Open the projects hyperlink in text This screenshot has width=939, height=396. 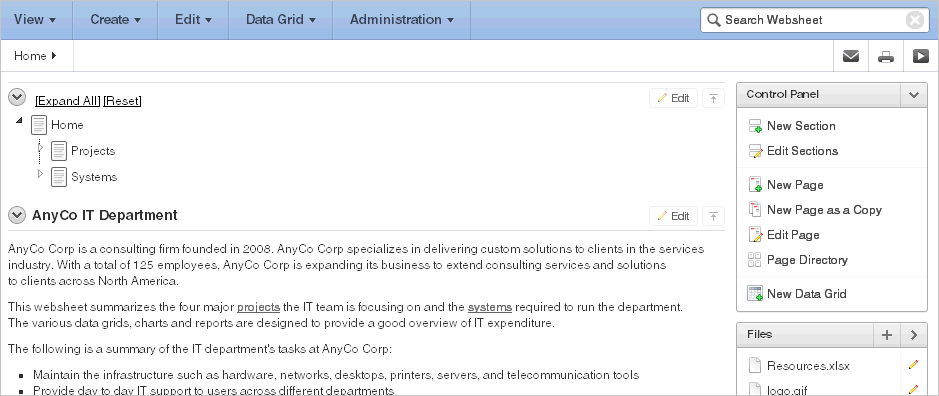coord(259,307)
